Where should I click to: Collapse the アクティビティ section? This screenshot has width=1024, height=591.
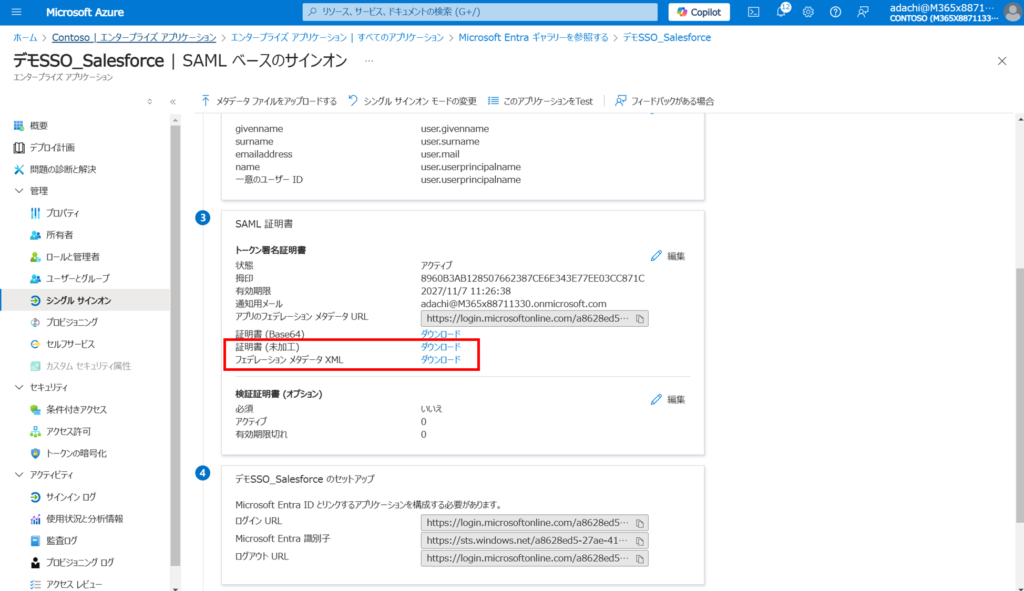pyautogui.click(x=19, y=475)
